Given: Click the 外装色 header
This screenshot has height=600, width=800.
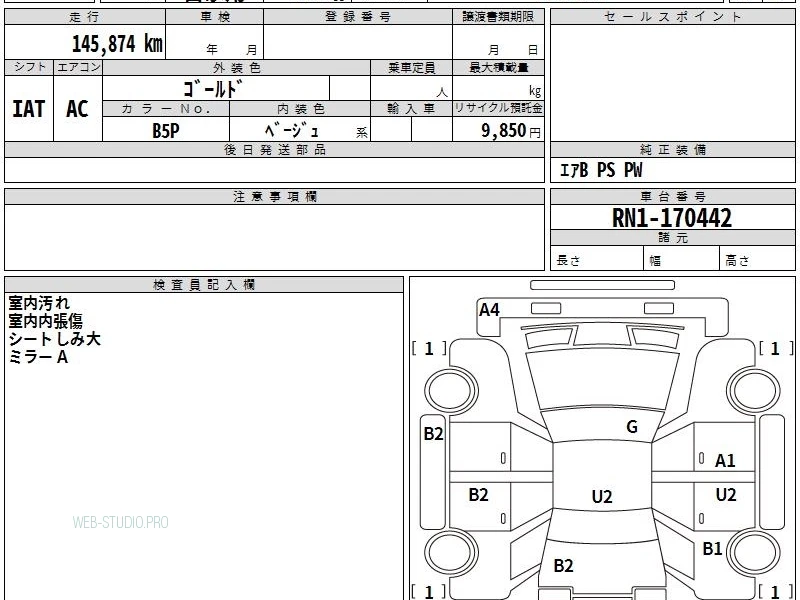Looking at the screenshot, I should click(x=237, y=68).
